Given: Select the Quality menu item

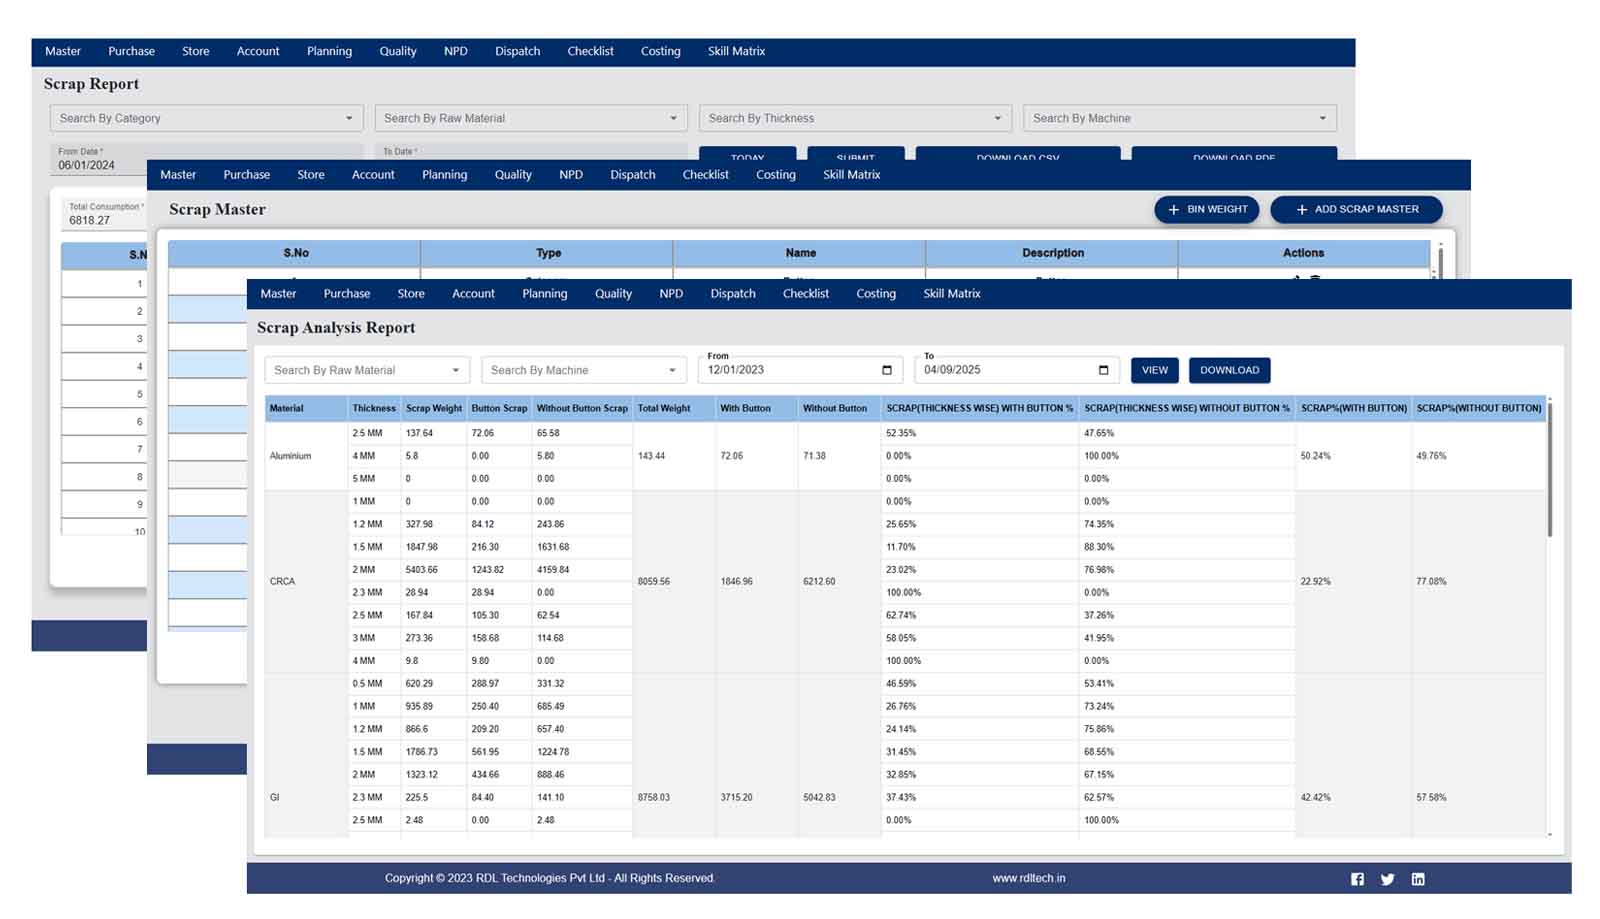Looking at the screenshot, I should (613, 293).
